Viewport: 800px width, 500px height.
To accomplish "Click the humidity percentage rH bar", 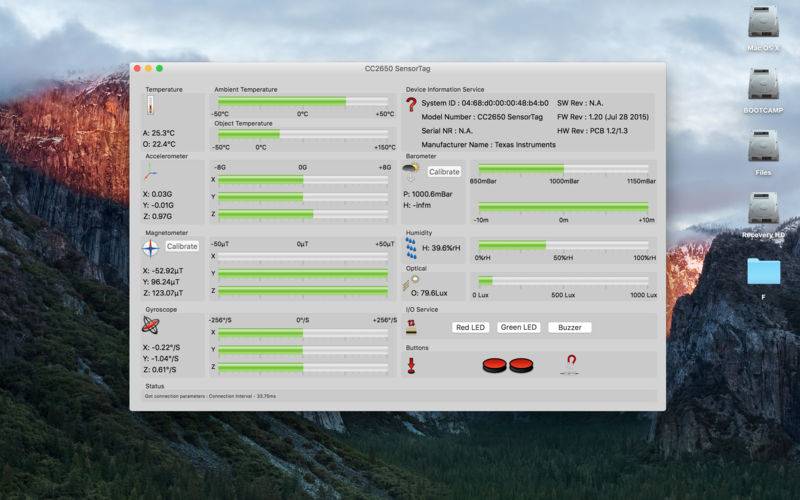I will 563,245.
